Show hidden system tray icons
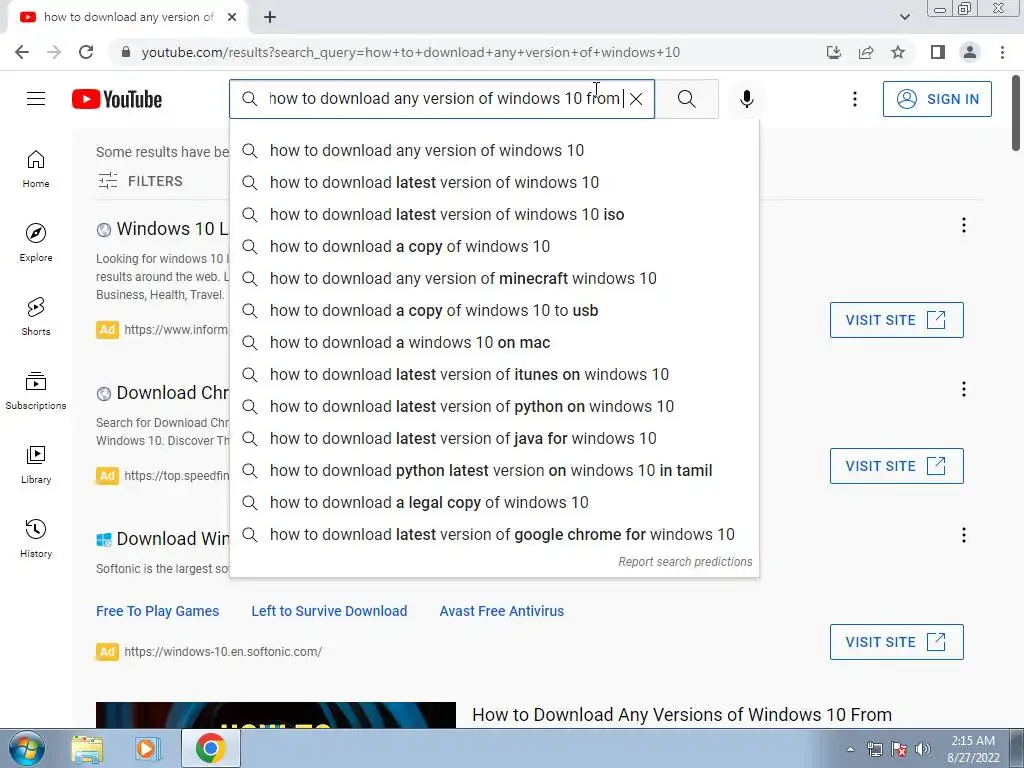 (850, 749)
